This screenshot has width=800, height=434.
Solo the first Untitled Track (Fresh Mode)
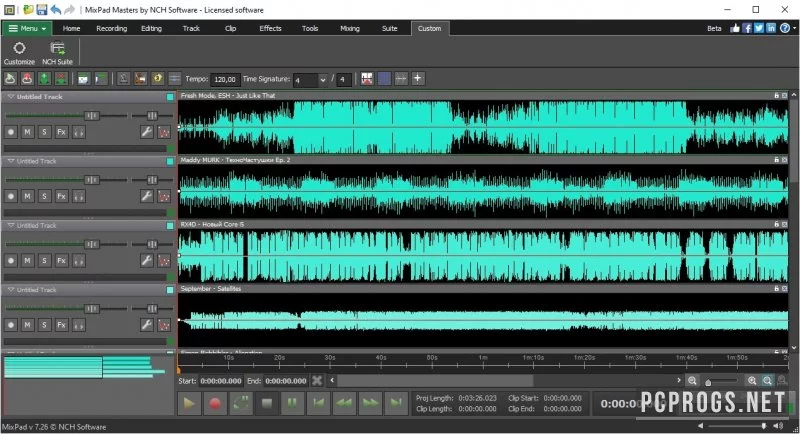pos(44,132)
